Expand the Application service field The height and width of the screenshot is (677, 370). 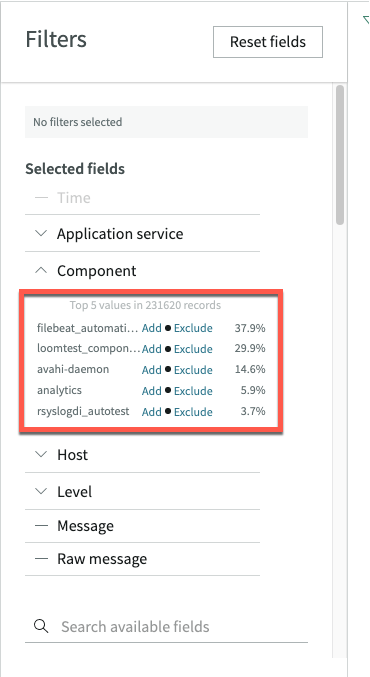41,234
